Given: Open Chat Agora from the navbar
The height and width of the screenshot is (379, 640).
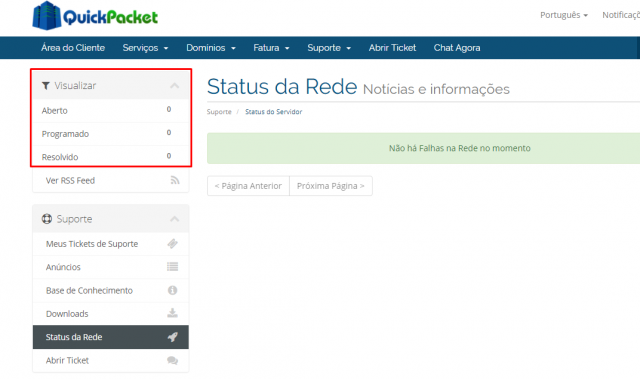Looking at the screenshot, I should (x=457, y=48).
